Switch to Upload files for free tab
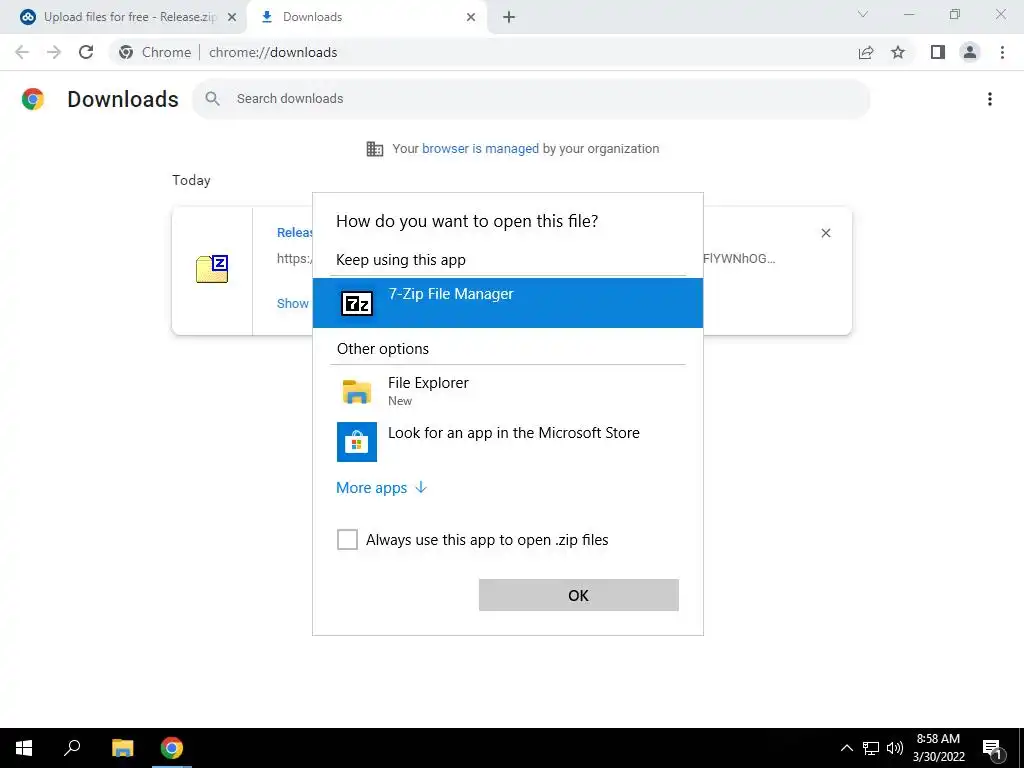1024x768 pixels. pos(124,17)
